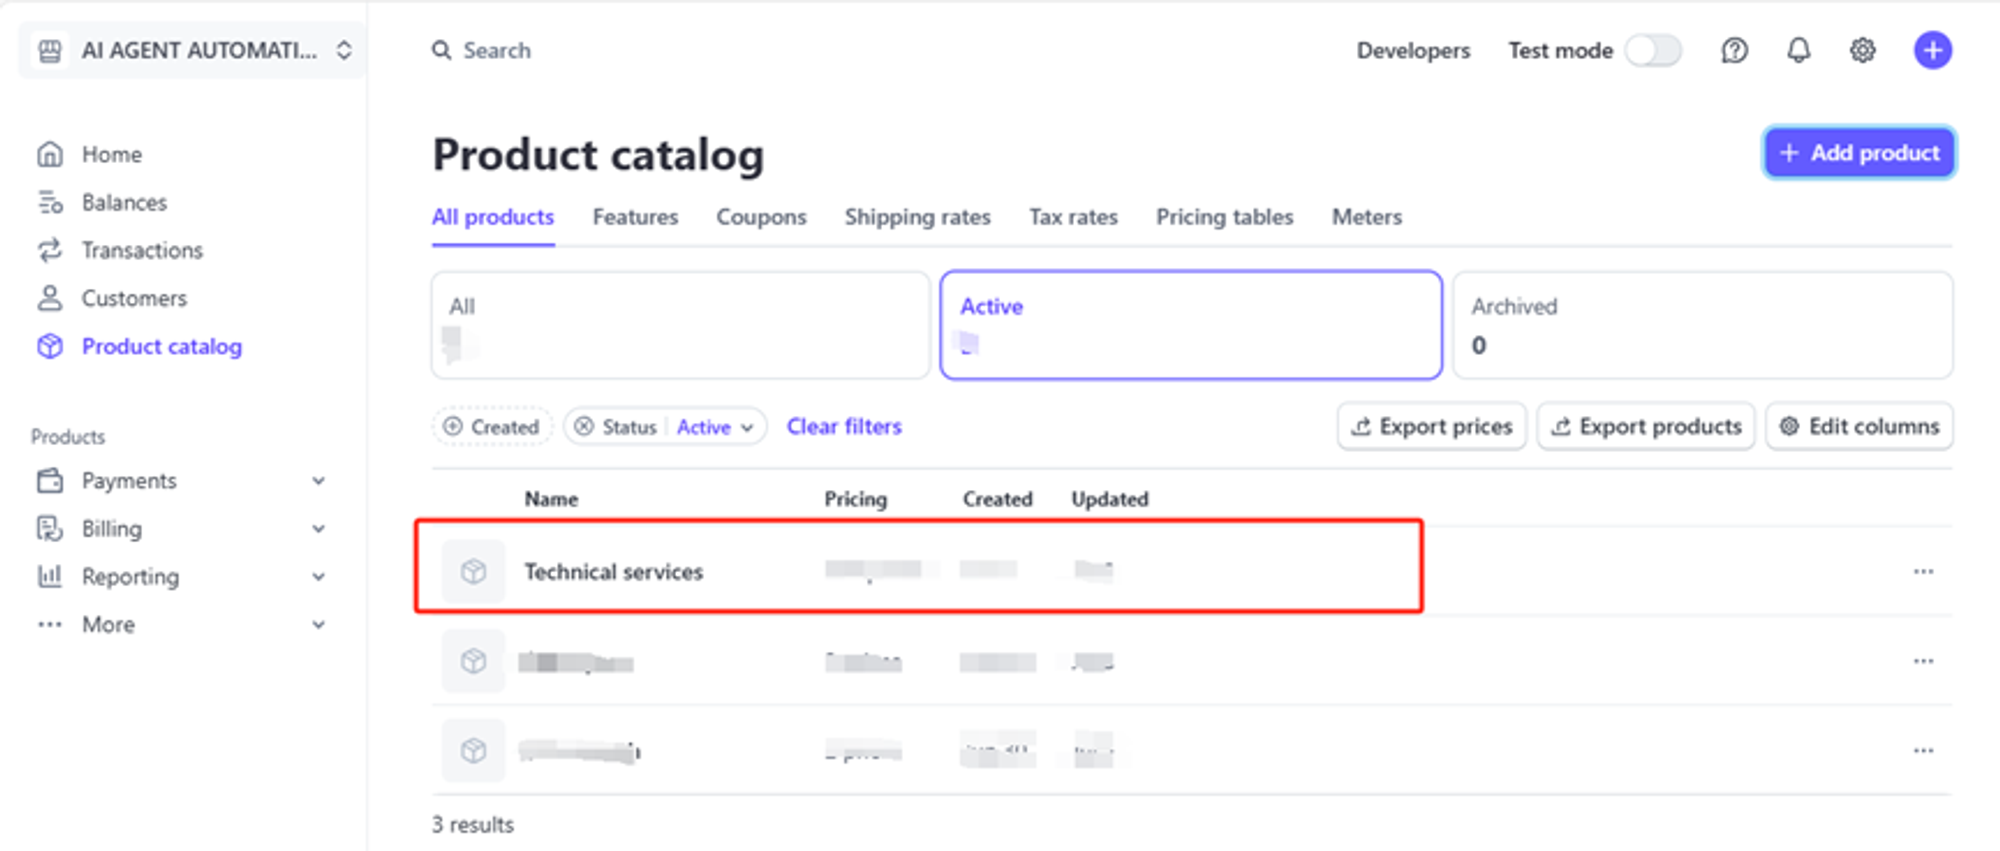Remove Status filter using its x icon

(x=584, y=426)
